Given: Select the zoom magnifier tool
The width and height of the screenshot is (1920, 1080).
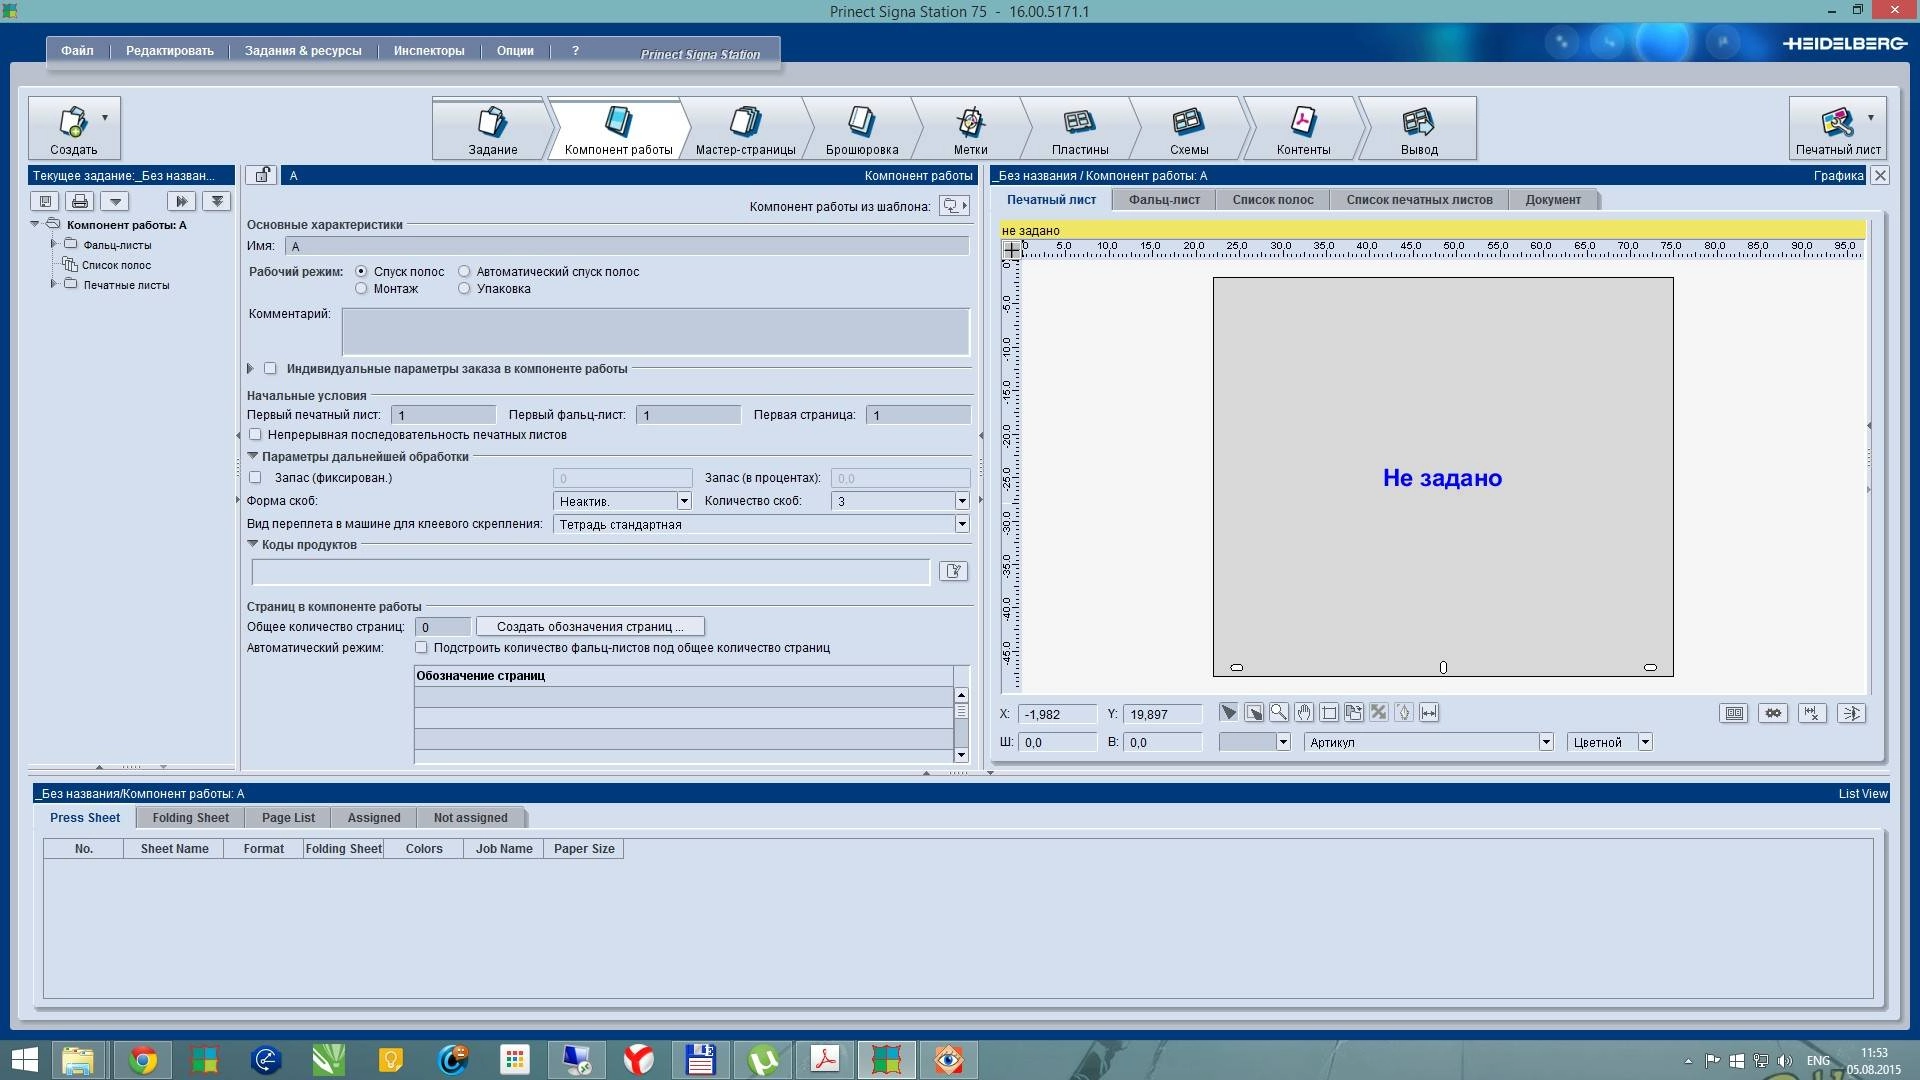Looking at the screenshot, I should tap(1278, 712).
